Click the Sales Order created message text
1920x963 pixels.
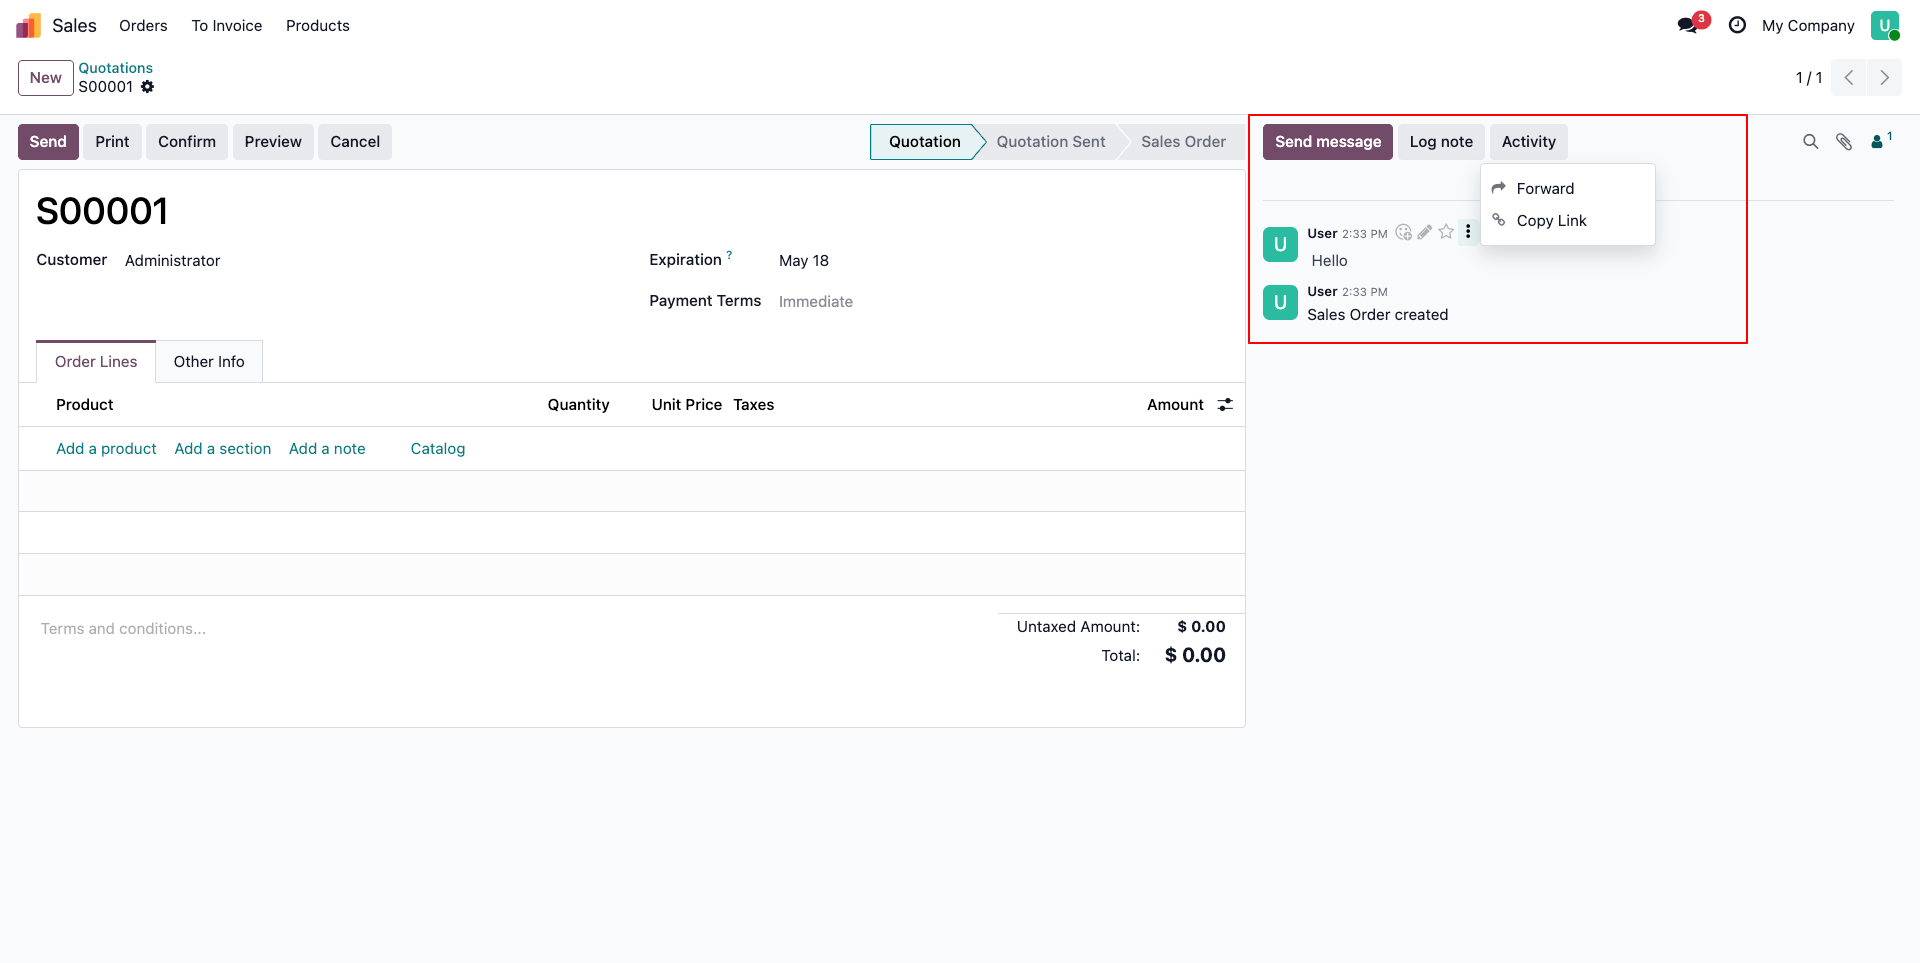tap(1377, 315)
